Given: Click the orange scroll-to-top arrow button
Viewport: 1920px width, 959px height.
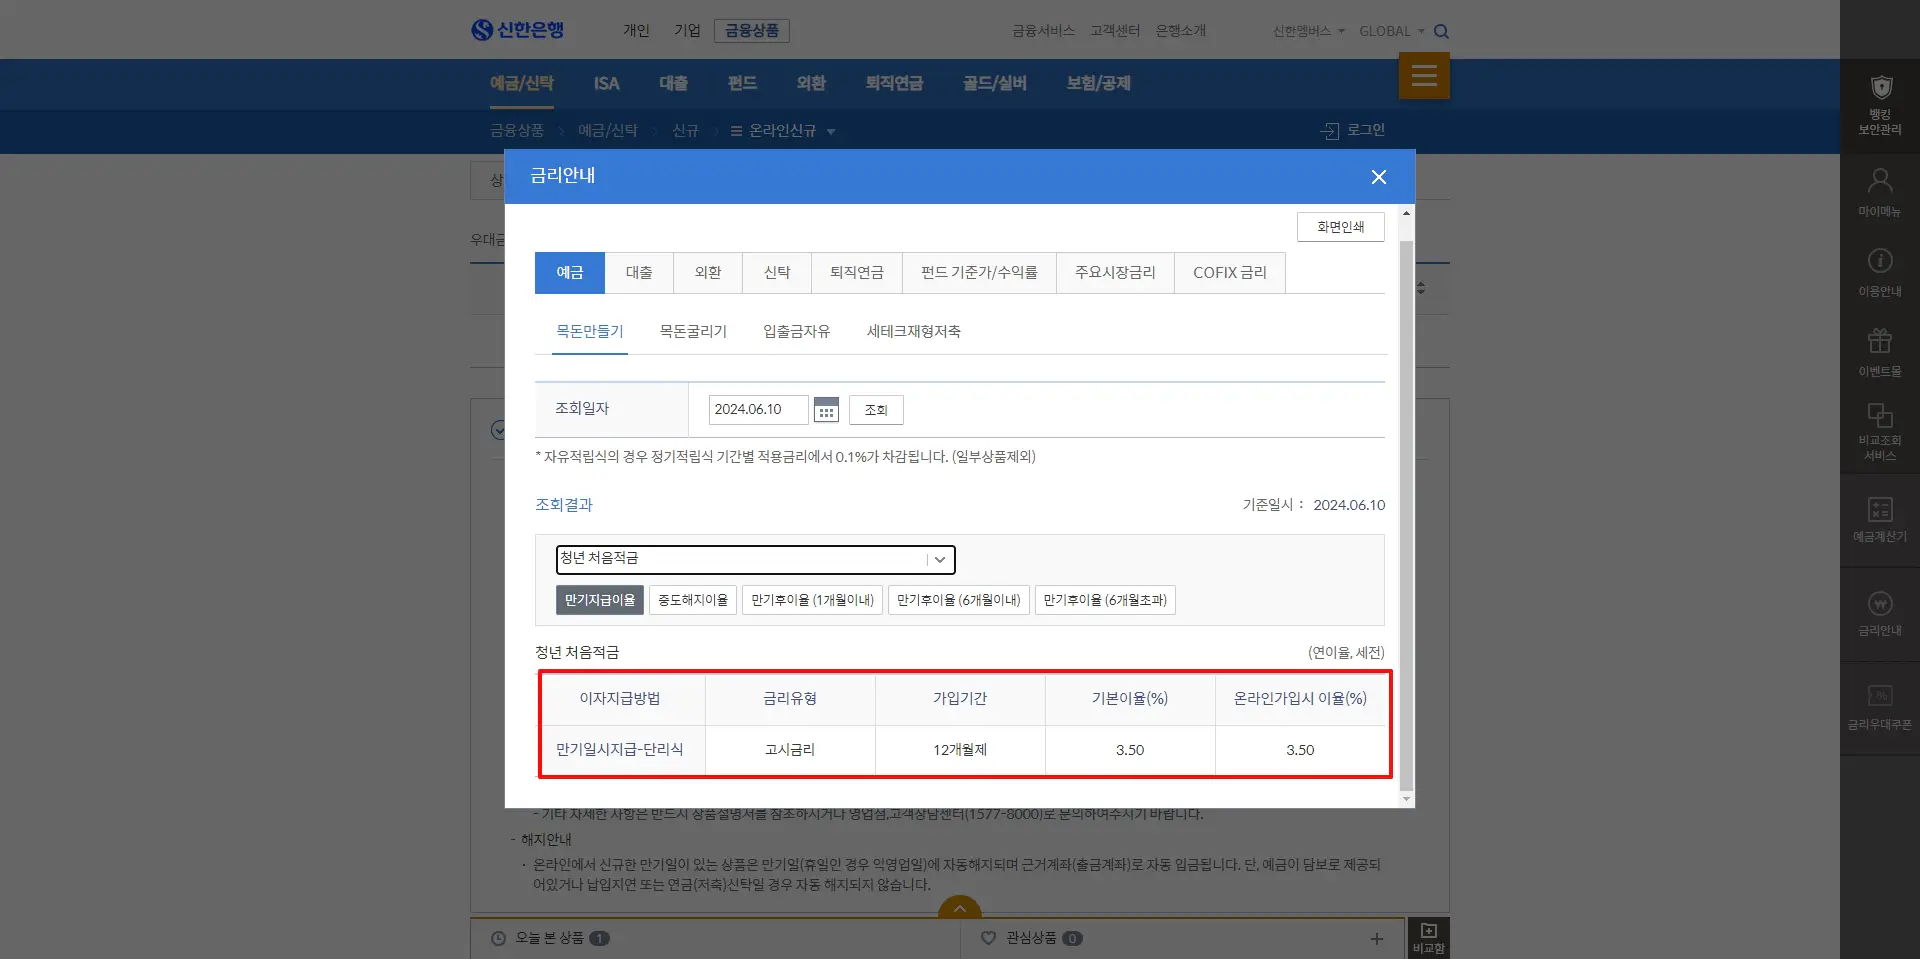Looking at the screenshot, I should click(960, 907).
